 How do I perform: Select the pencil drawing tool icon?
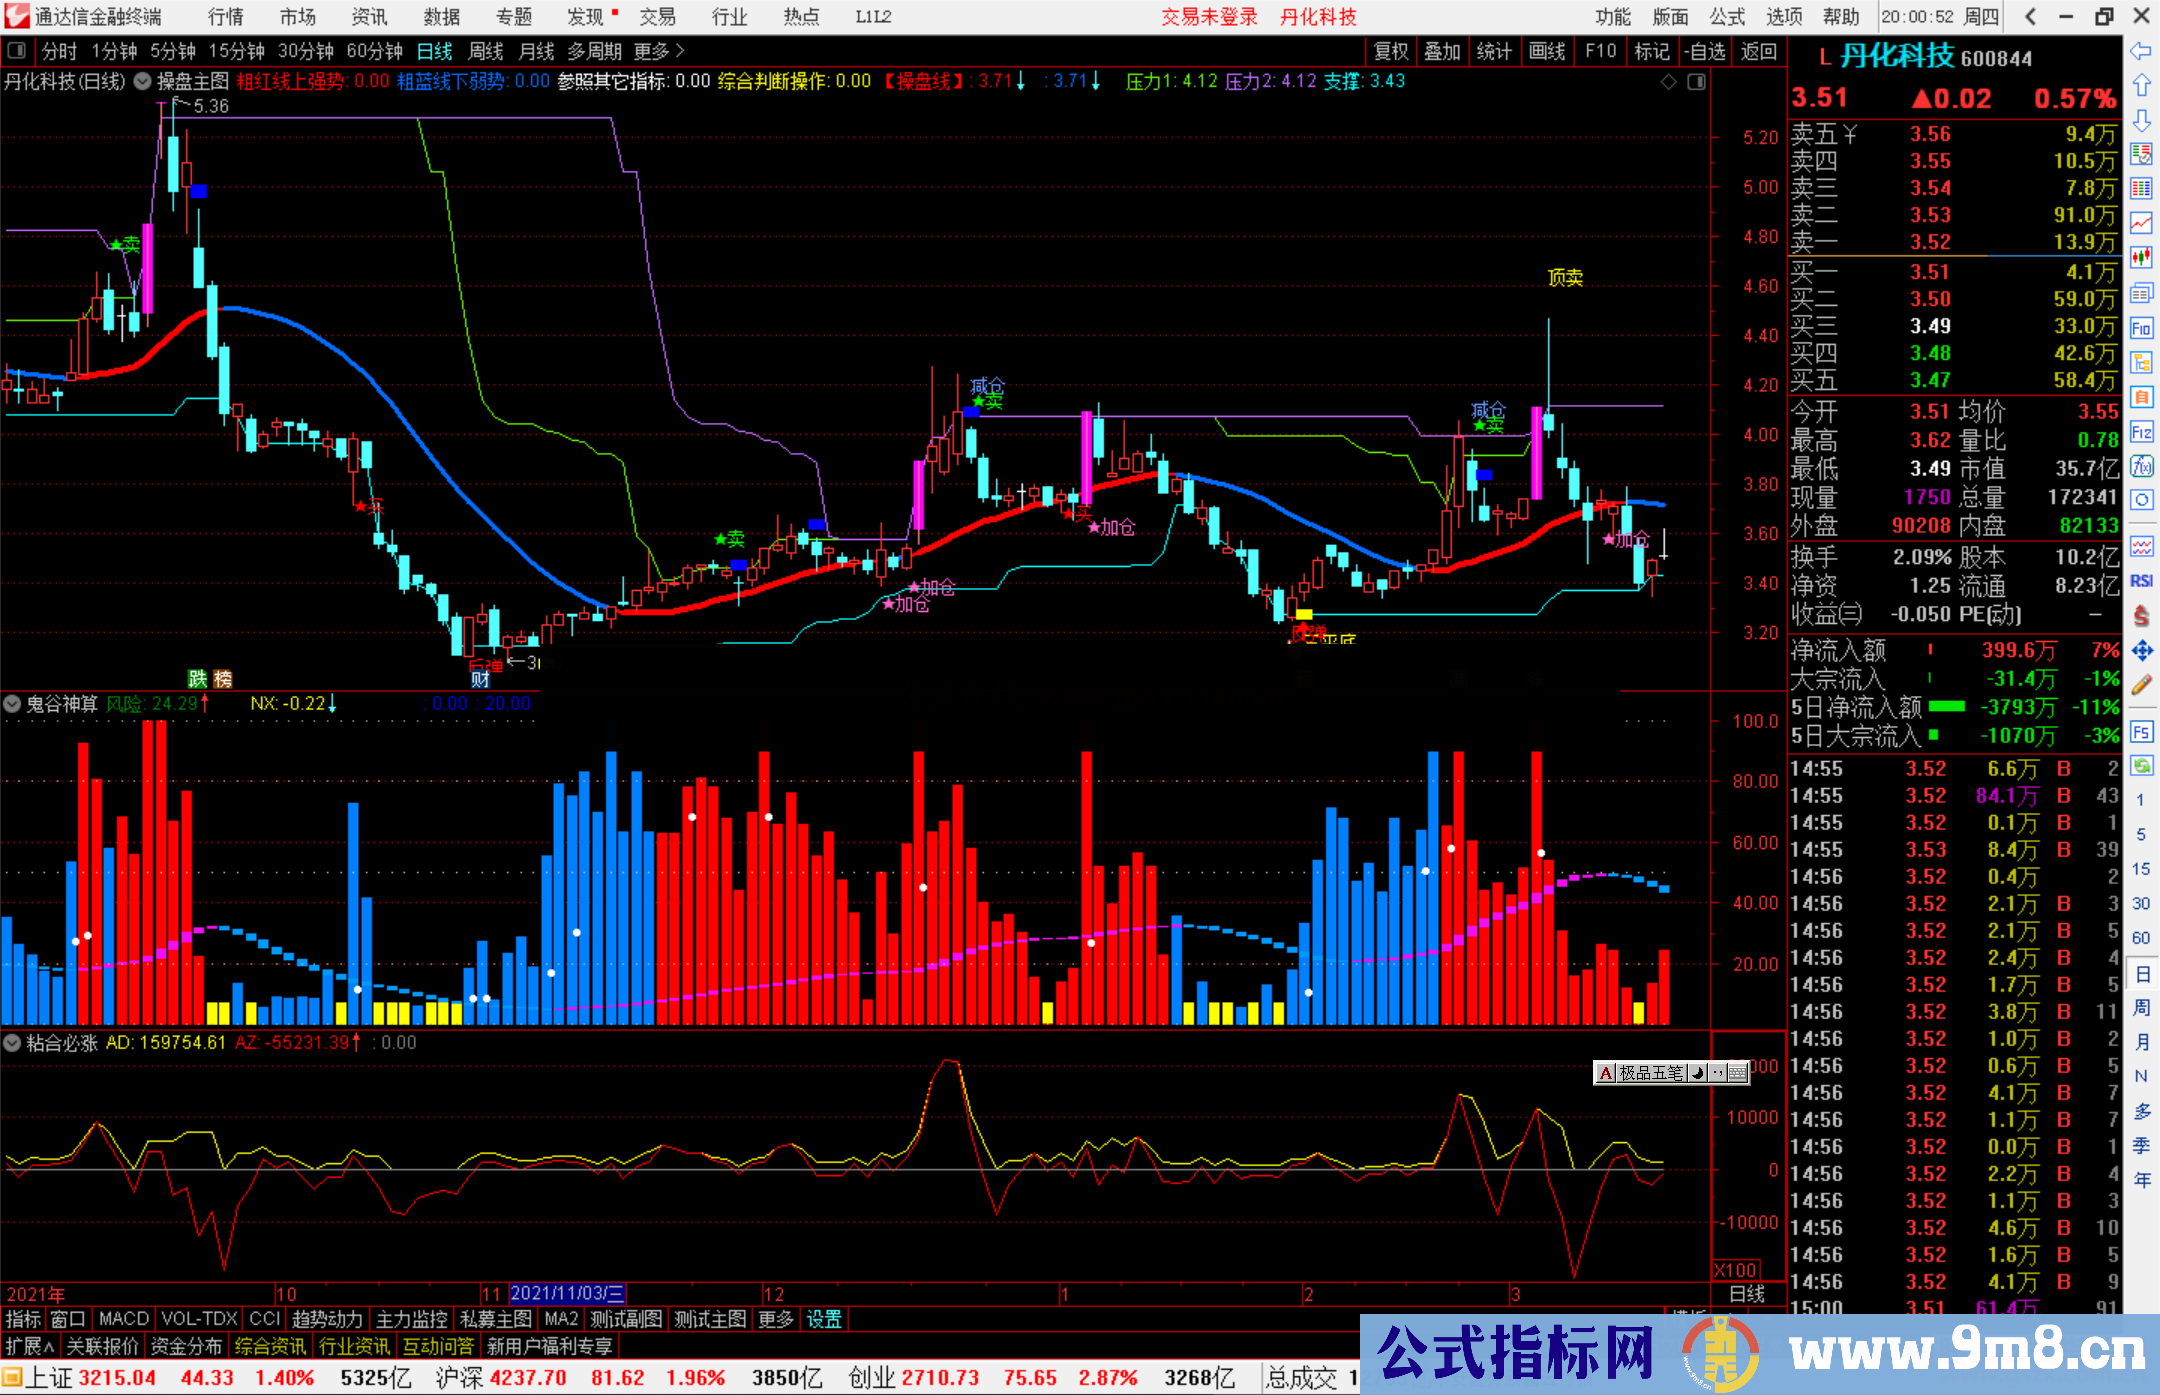[x=2141, y=685]
